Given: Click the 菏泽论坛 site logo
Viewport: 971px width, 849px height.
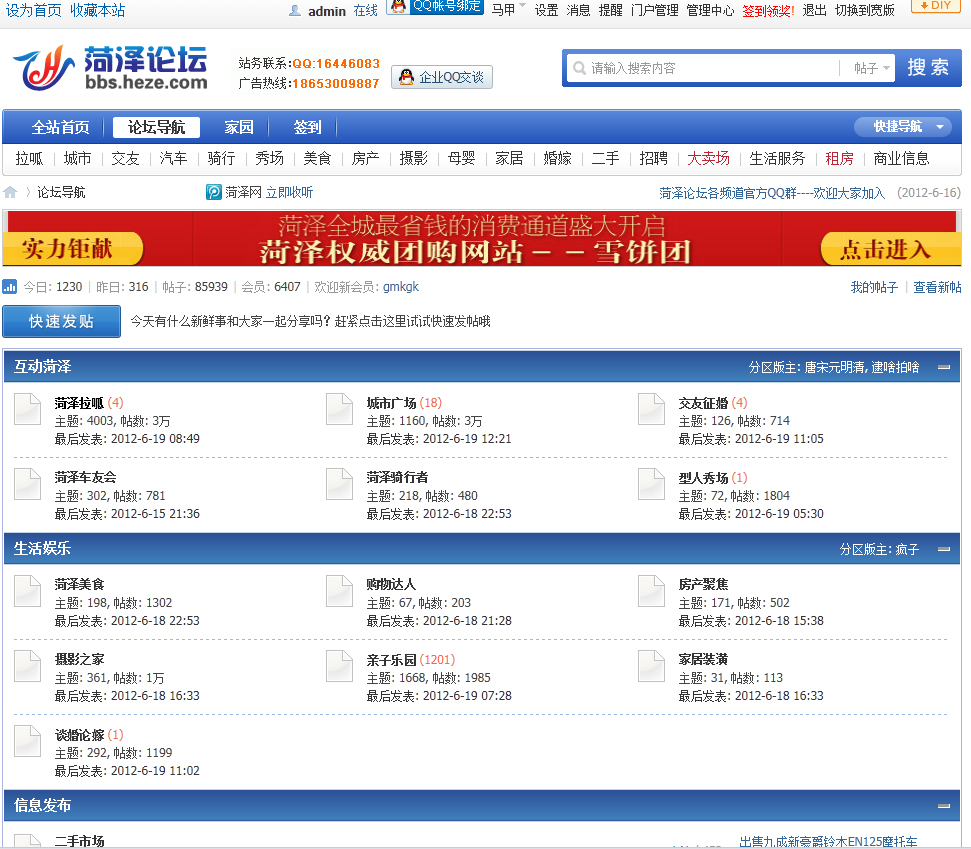Looking at the screenshot, I should coord(110,67).
